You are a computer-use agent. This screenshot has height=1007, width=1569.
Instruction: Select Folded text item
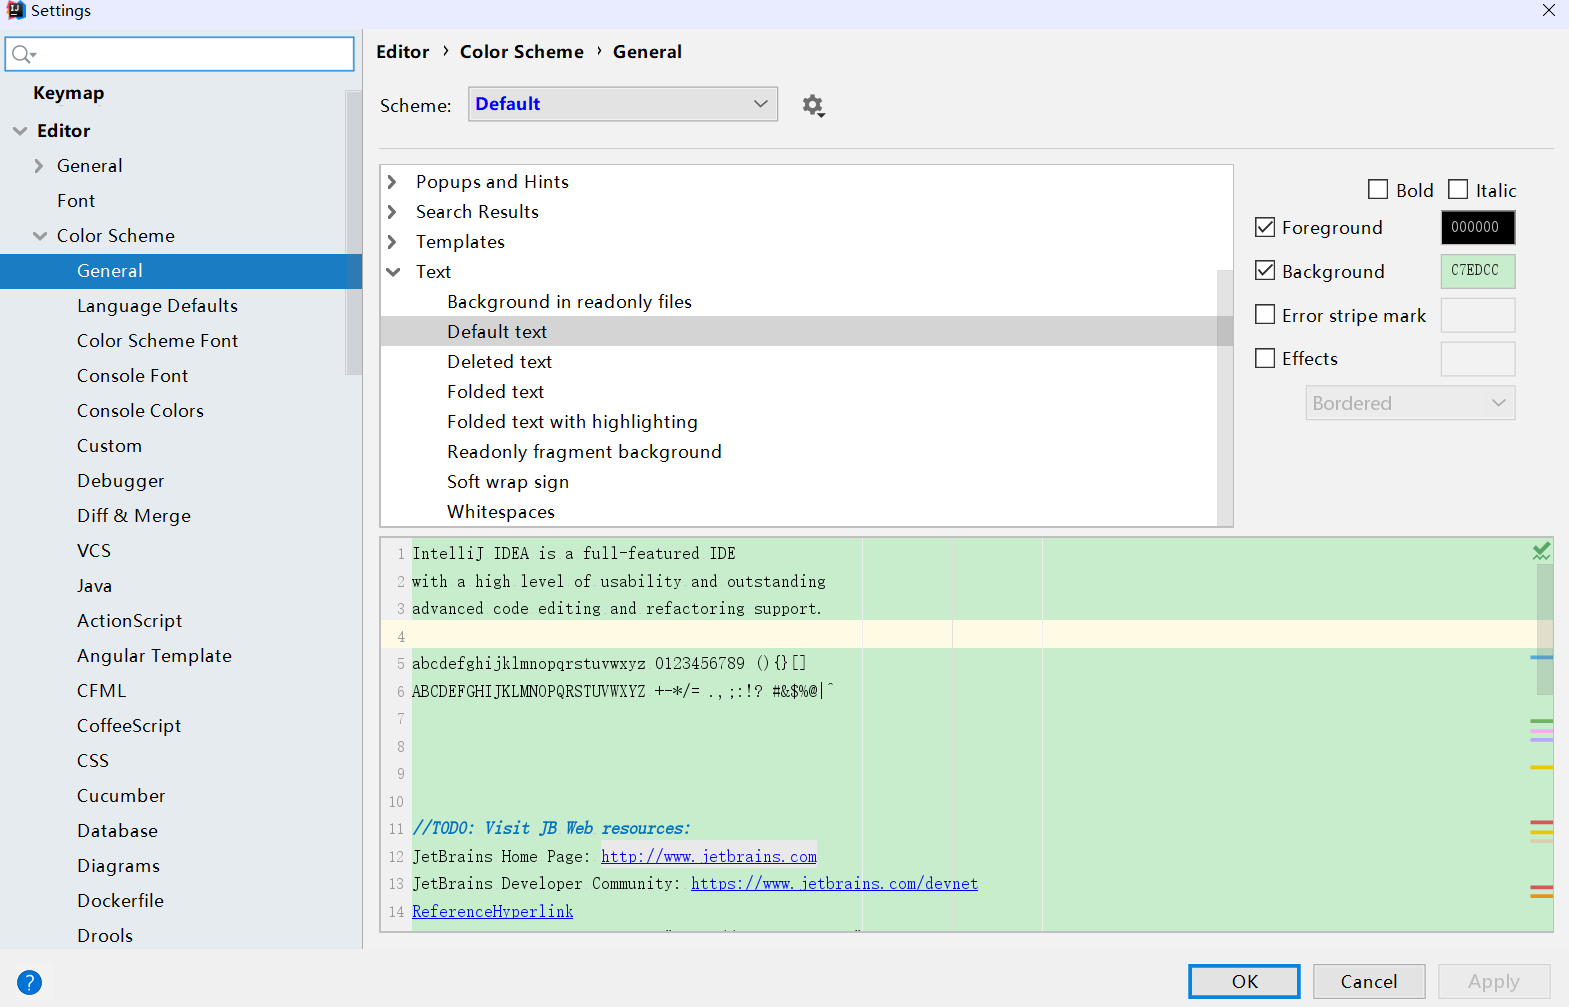[x=495, y=392]
